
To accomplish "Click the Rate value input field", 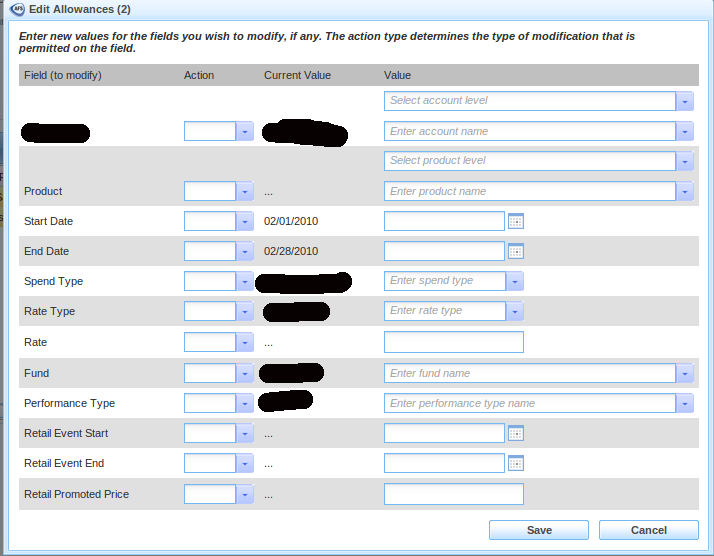I will [453, 342].
